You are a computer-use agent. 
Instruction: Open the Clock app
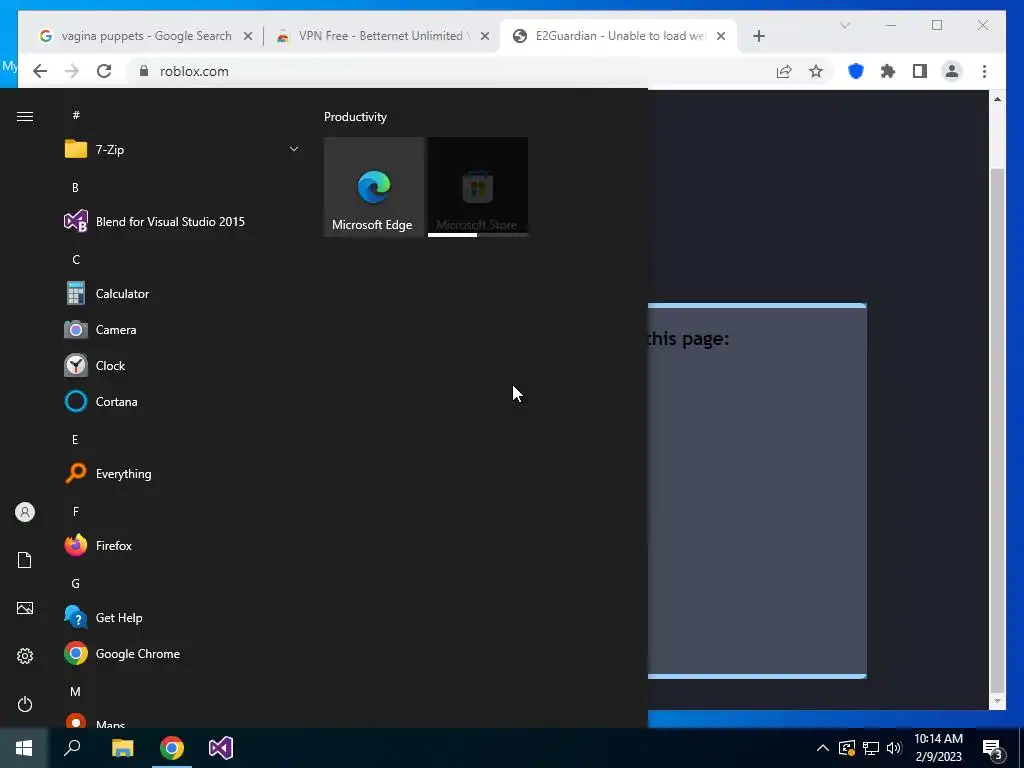tap(182, 366)
